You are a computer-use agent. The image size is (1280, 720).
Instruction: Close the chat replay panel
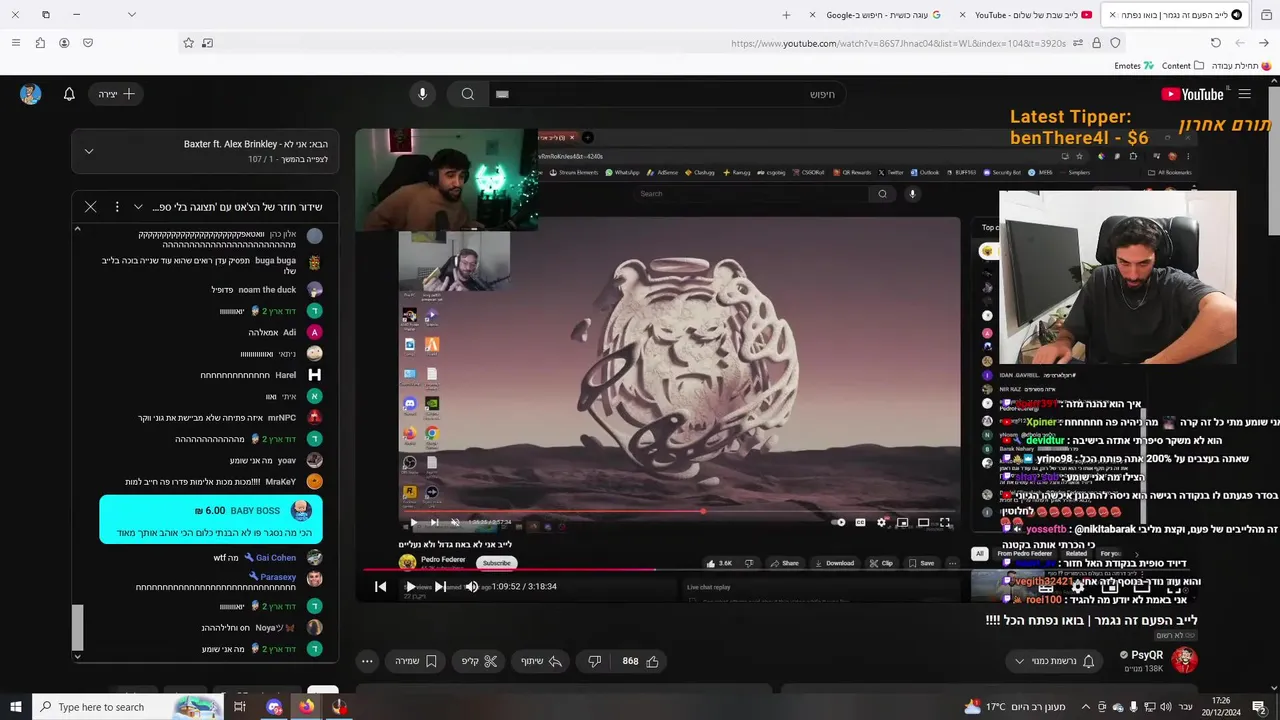(x=90, y=207)
